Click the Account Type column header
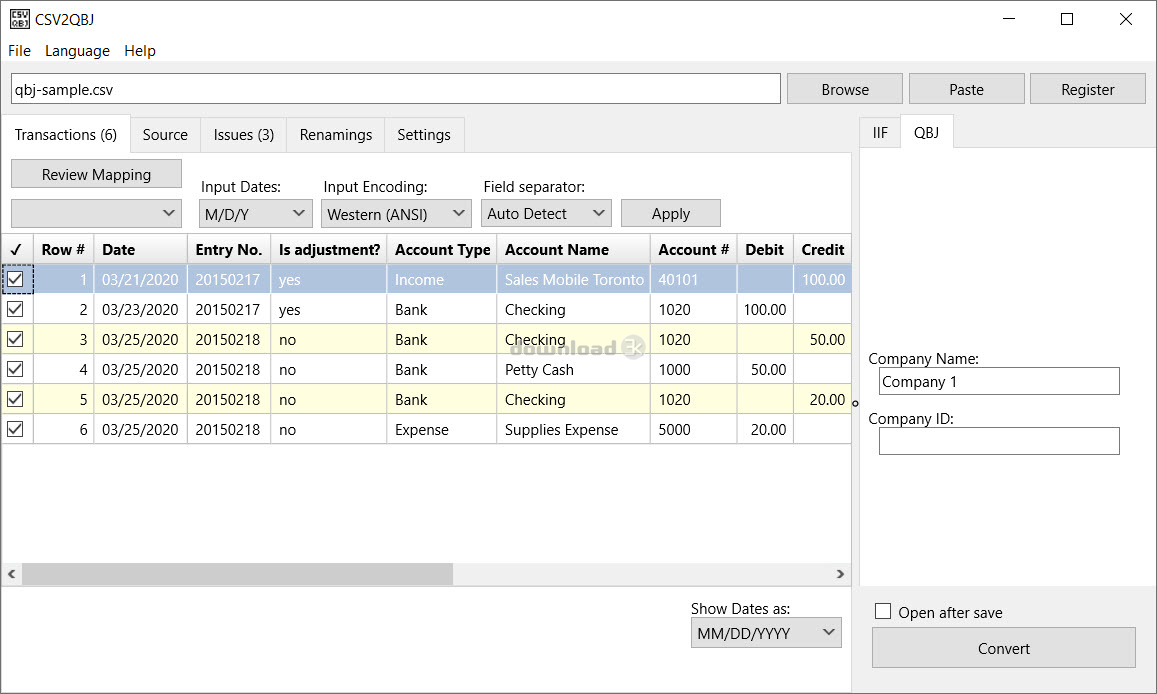Viewport: 1157px width, 694px height. point(442,249)
